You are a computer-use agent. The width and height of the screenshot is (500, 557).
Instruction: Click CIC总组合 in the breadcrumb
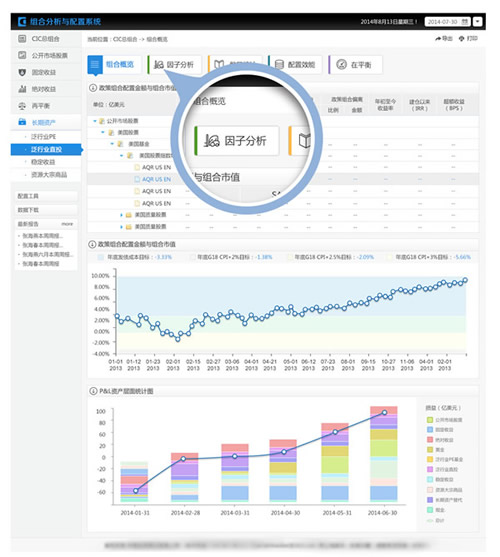[125, 39]
